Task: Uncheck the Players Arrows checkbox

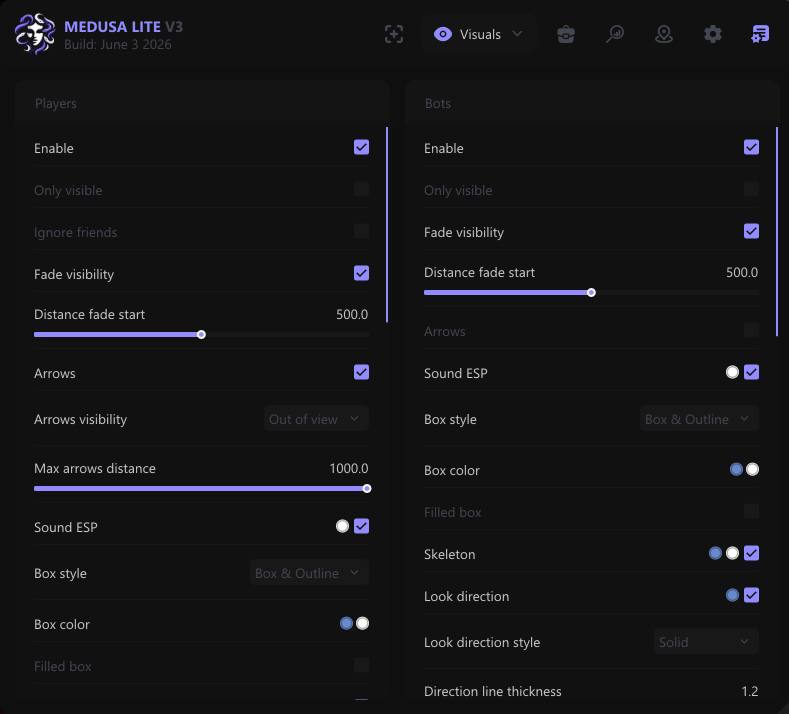Action: (x=361, y=372)
